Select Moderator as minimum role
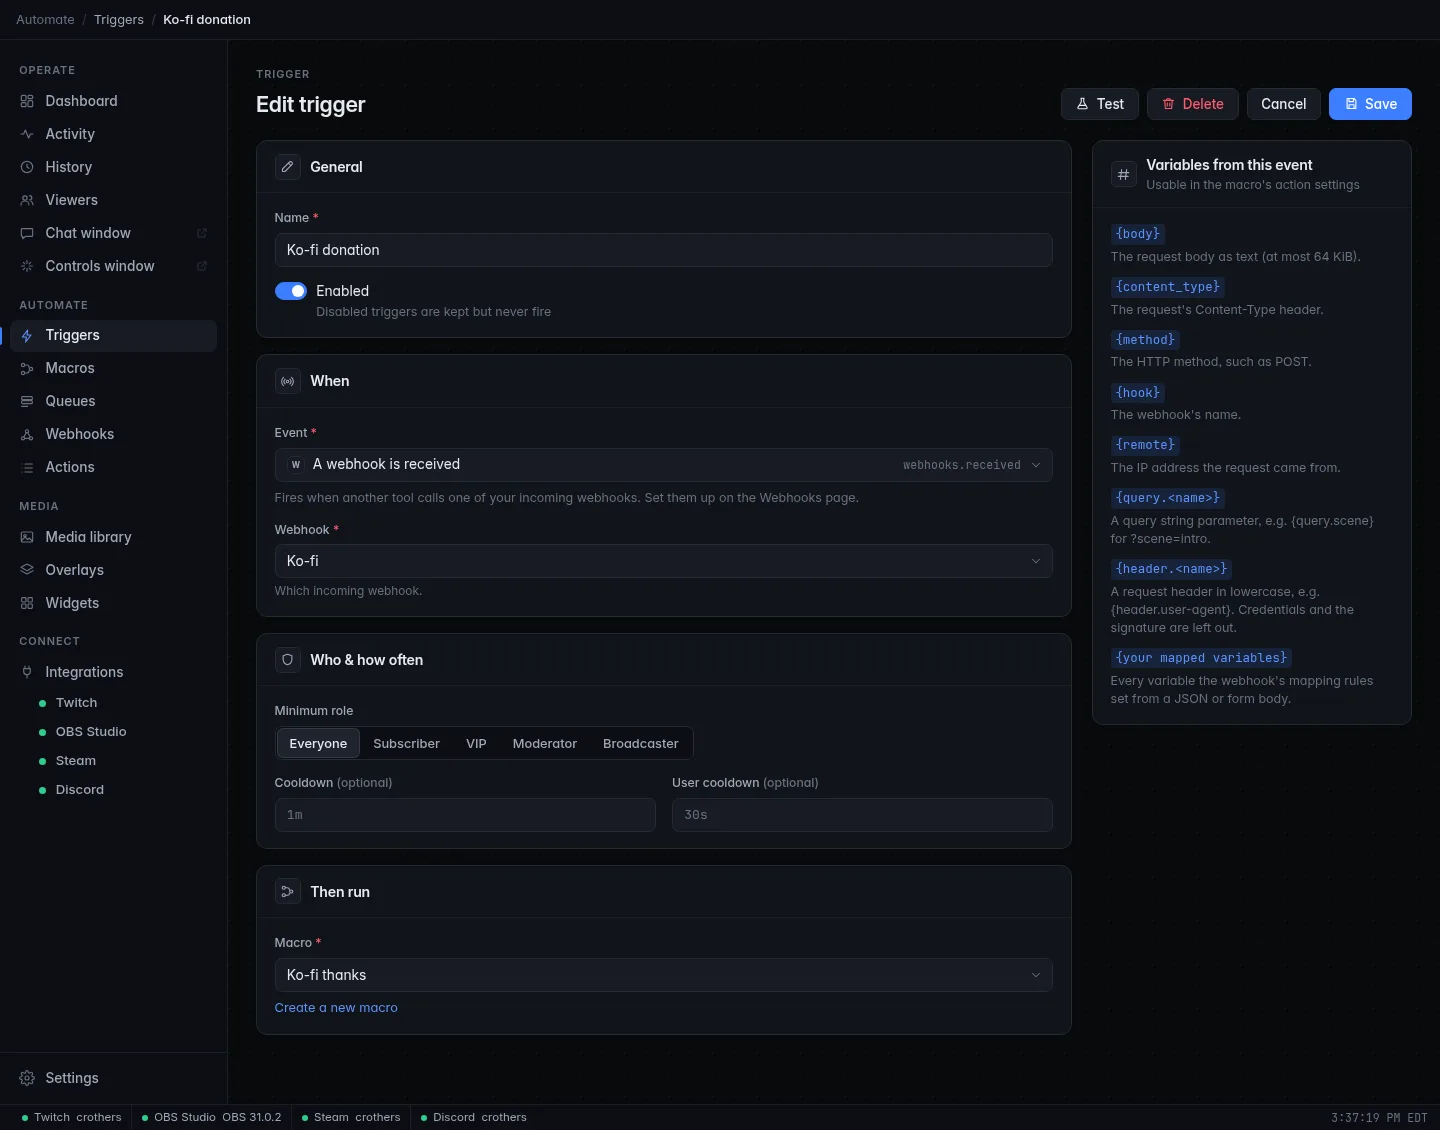The width and height of the screenshot is (1440, 1130). click(545, 743)
